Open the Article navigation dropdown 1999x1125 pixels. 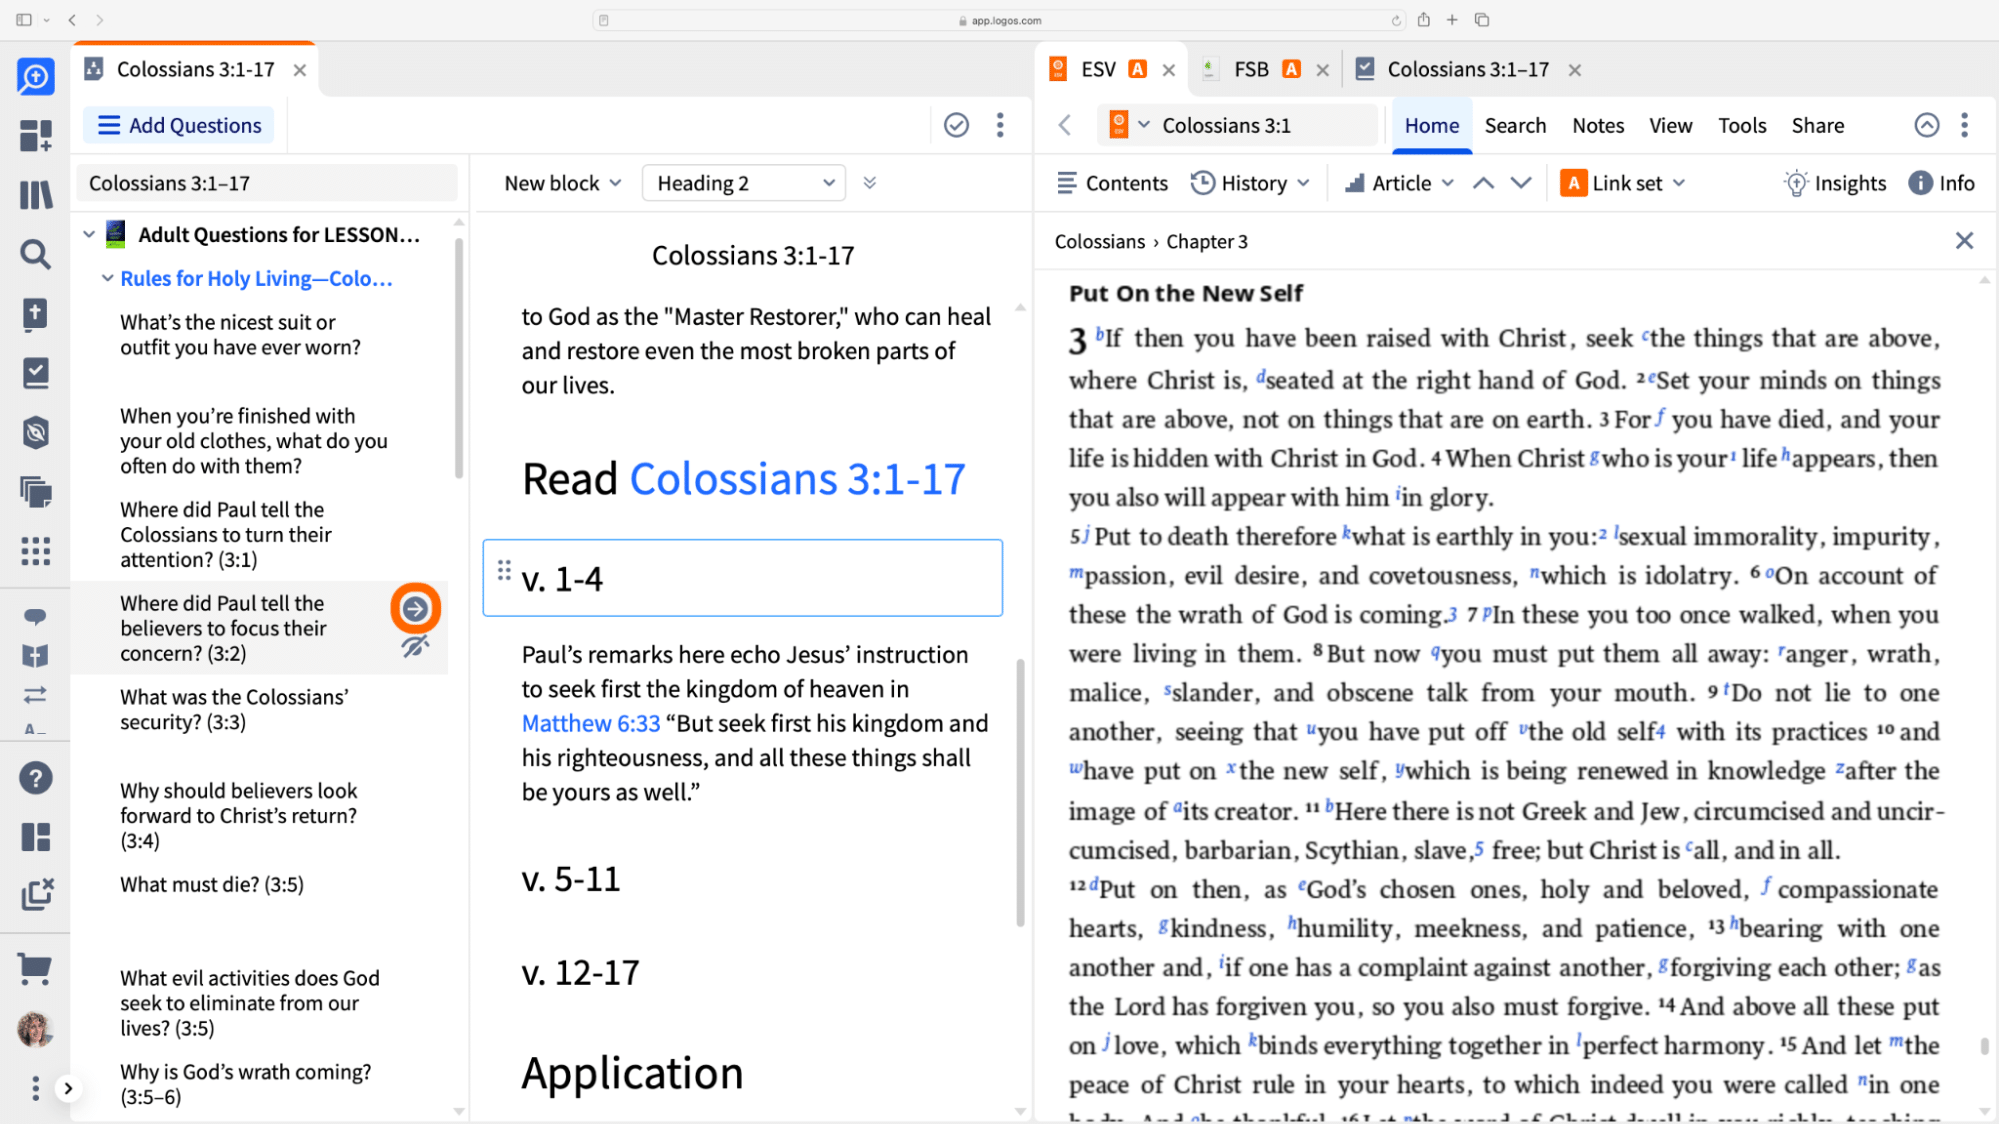click(1398, 183)
